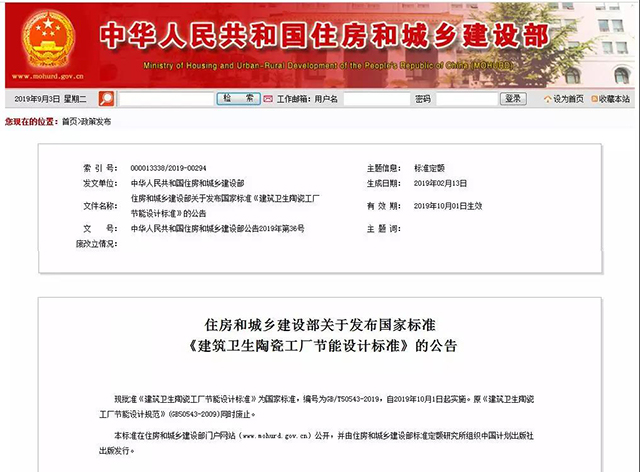The image size is (640, 472).
Task: Focus the site search input field
Action: pyautogui.click(x=167, y=99)
